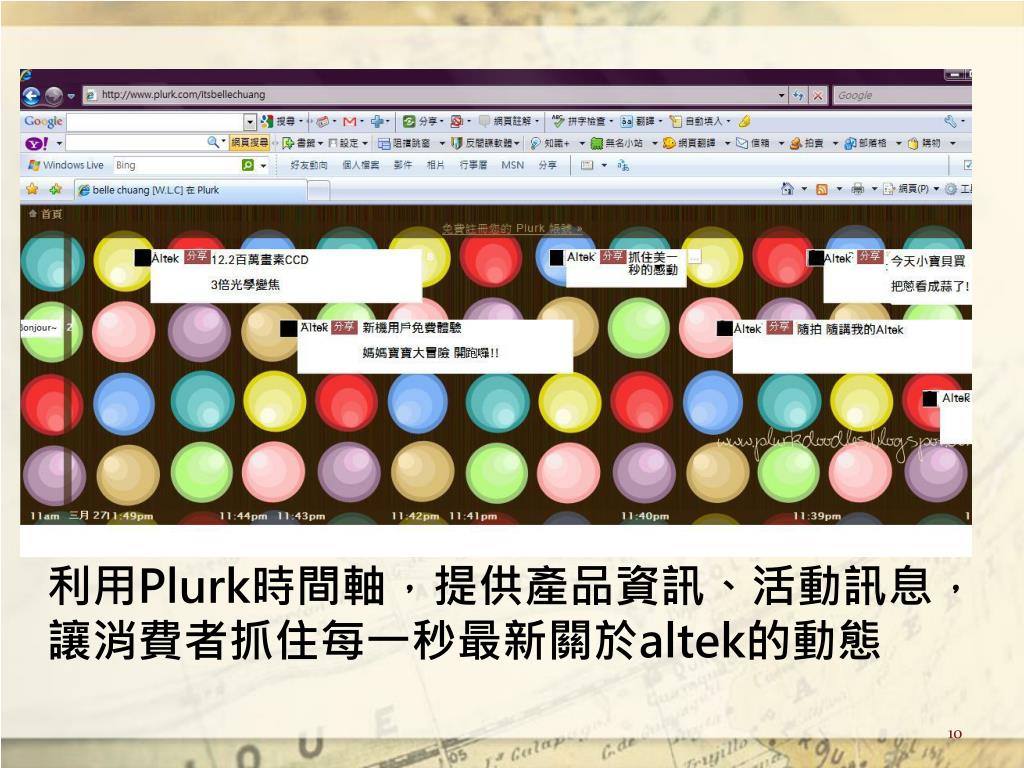Click the Google toolbar 搜尋 button
Image resolution: width=1024 pixels, height=768 pixels.
tap(279, 121)
